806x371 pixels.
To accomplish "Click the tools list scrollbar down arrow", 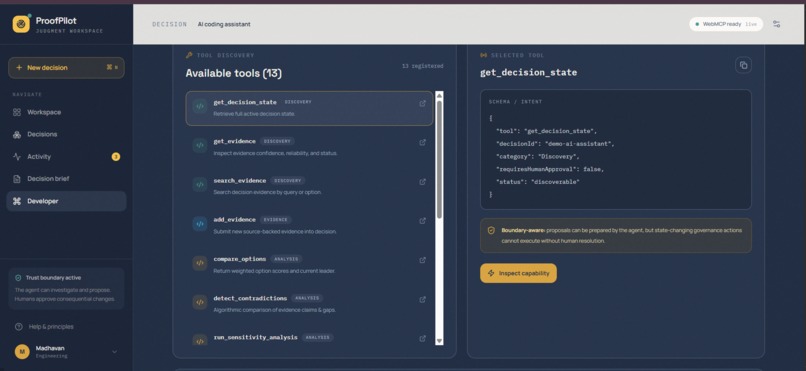I will tap(439, 341).
